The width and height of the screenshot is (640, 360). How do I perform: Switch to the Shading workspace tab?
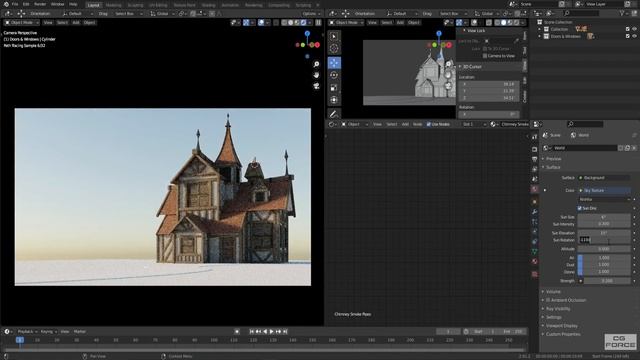[x=208, y=5]
